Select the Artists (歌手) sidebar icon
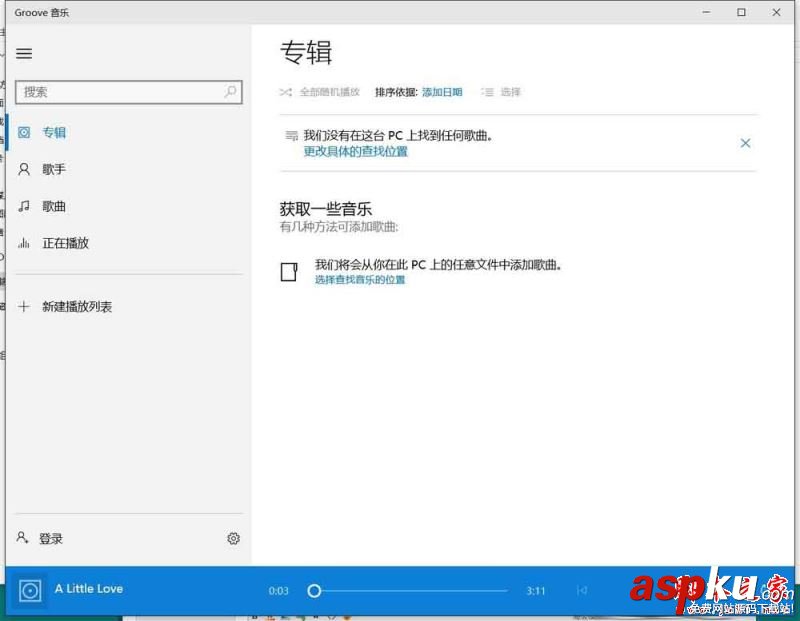Image resolution: width=800 pixels, height=621 pixels. [25, 169]
